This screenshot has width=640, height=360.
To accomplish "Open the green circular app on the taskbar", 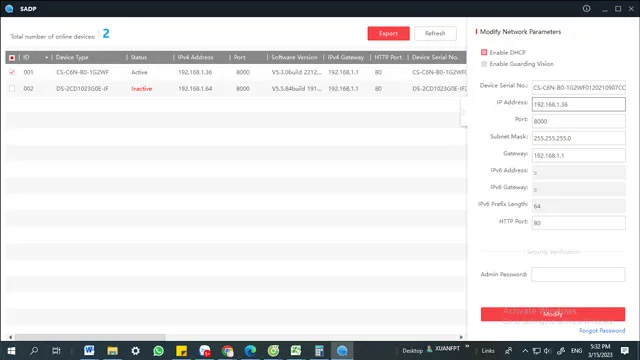I will pos(273,351).
